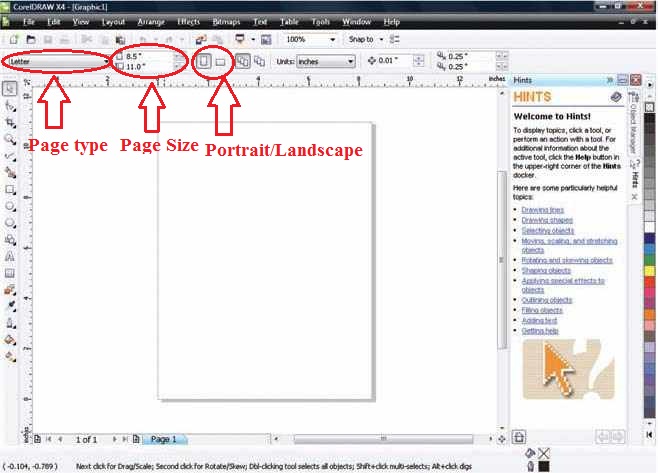Open the Selecting objects hint link

coord(548,230)
